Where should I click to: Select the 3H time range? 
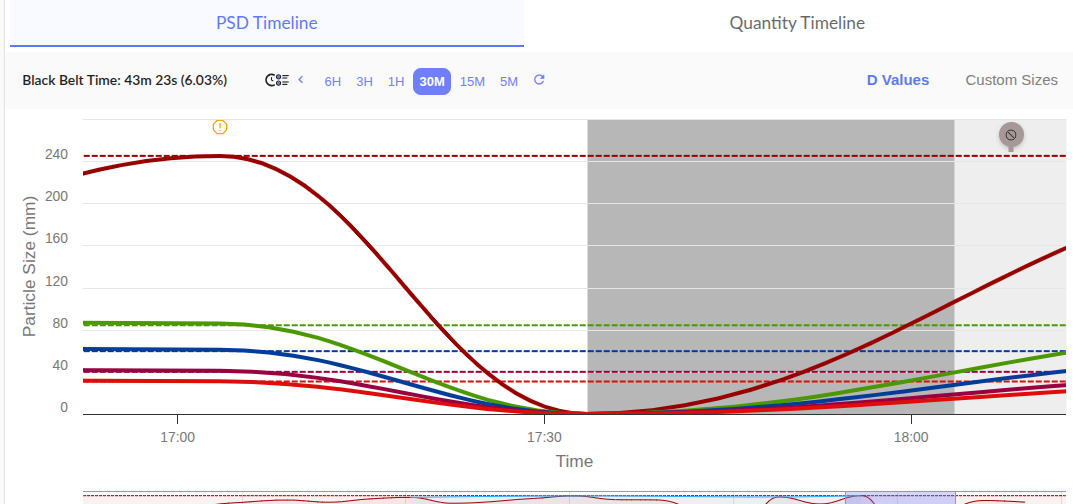click(x=365, y=81)
